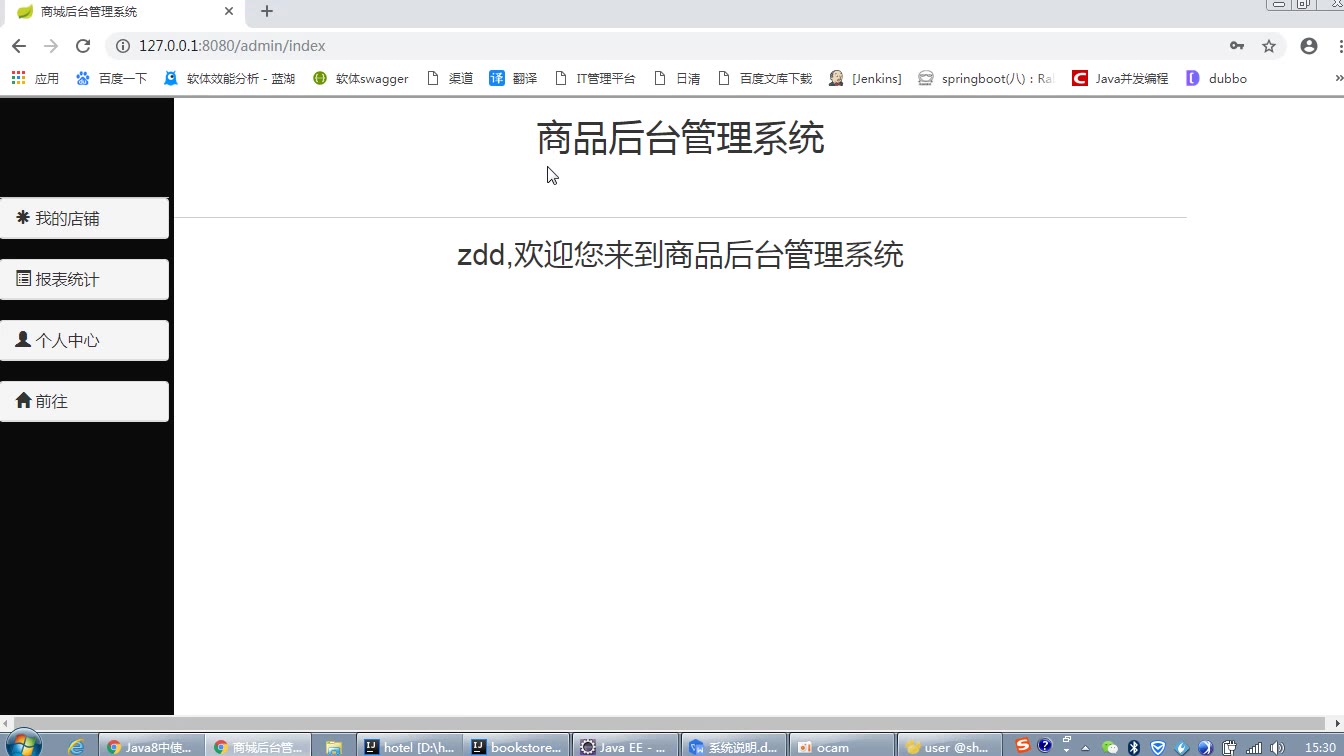Open a new browser tab with plus button
Image resolution: width=1344 pixels, height=756 pixels.
[267, 12]
